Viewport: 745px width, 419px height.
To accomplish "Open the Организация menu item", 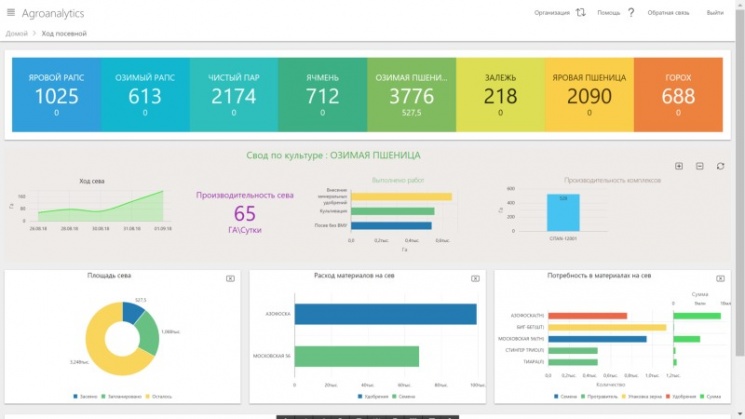I will (552, 13).
